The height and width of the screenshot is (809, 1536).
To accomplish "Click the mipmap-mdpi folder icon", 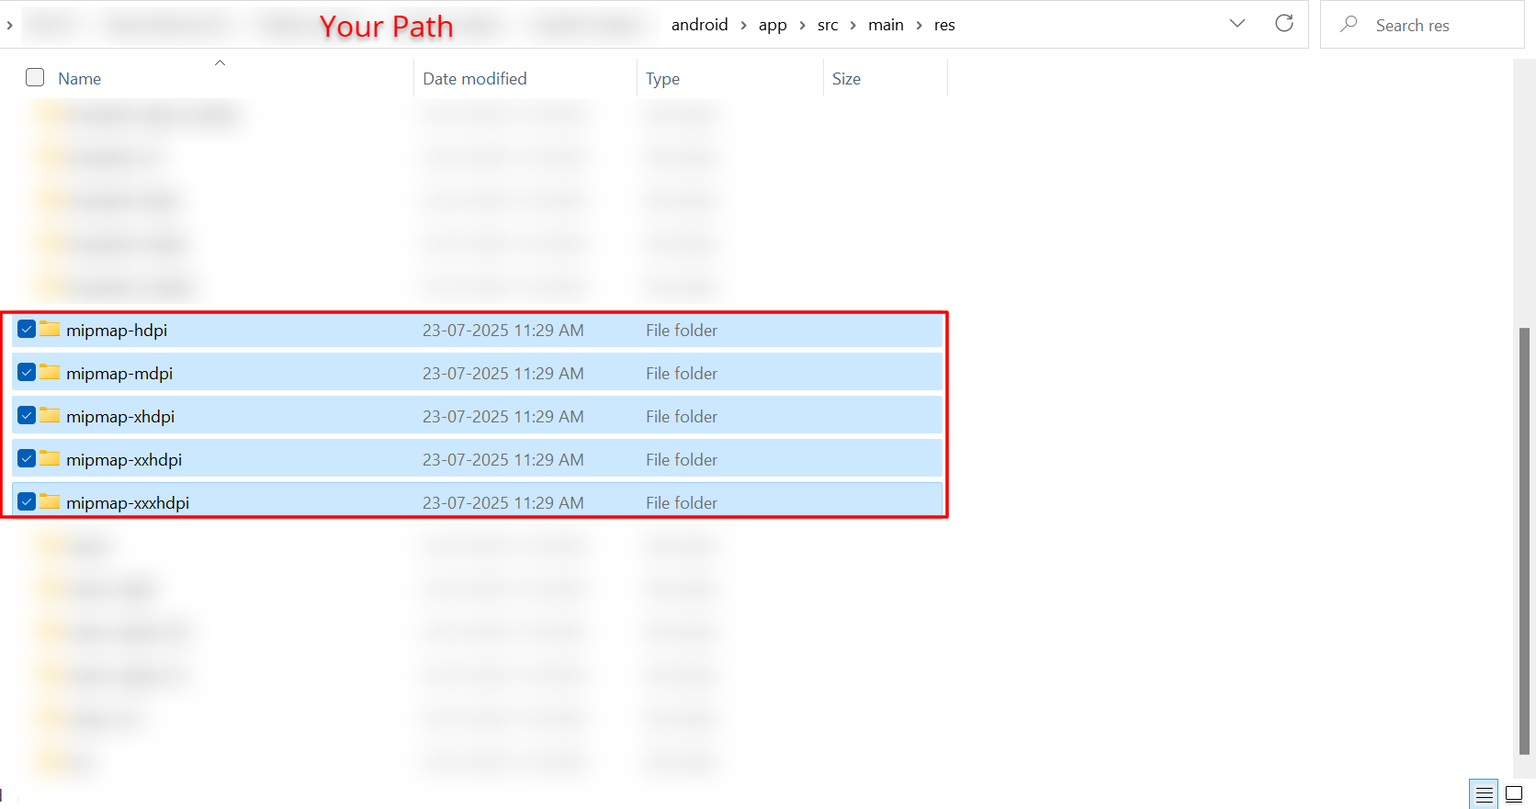I will coord(50,372).
